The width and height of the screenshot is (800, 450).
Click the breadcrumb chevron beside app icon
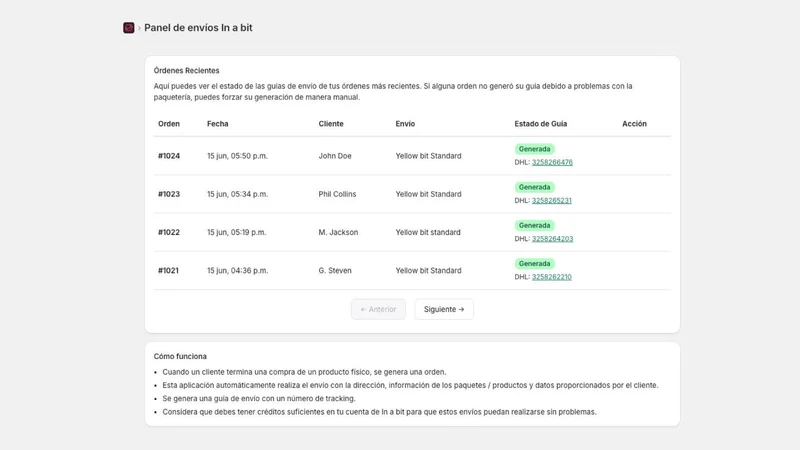click(x=139, y=28)
